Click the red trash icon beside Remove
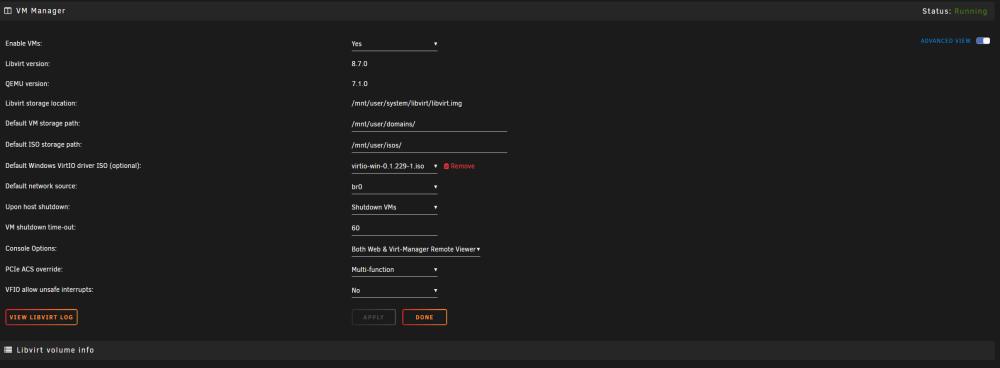Screen dimensions: 1000x368 point(446,166)
